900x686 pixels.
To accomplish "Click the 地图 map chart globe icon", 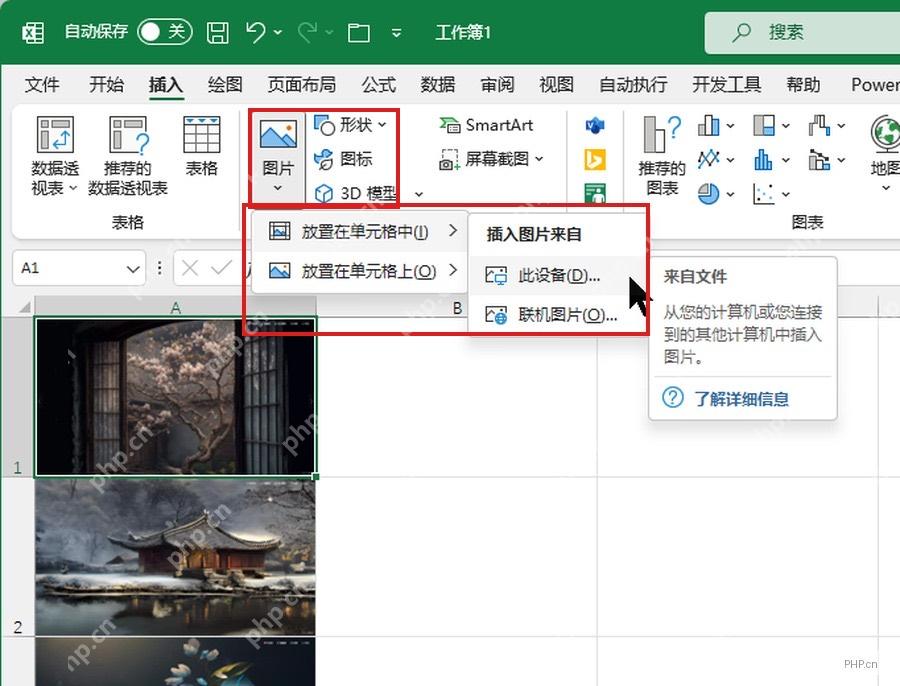I will (x=886, y=134).
